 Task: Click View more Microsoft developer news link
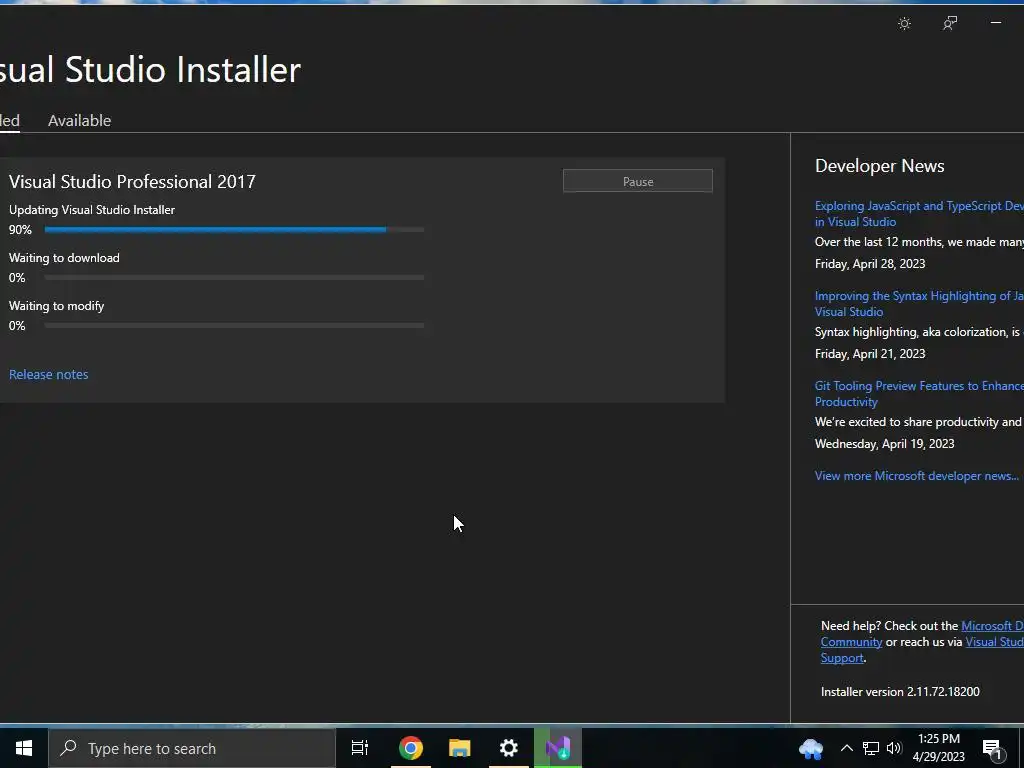click(916, 475)
